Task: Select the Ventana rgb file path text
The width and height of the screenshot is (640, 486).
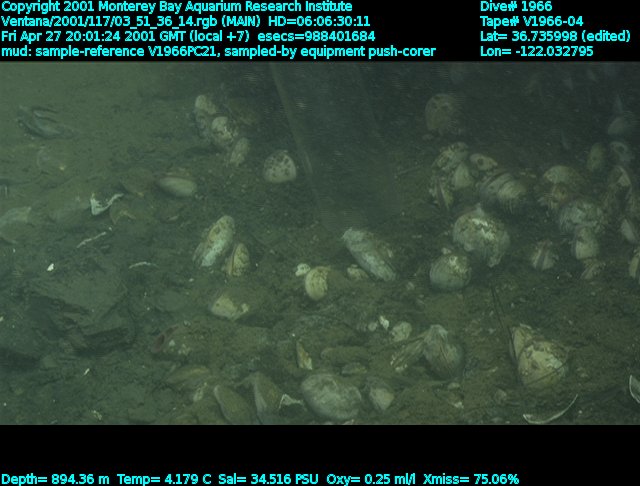Action: [x=130, y=21]
